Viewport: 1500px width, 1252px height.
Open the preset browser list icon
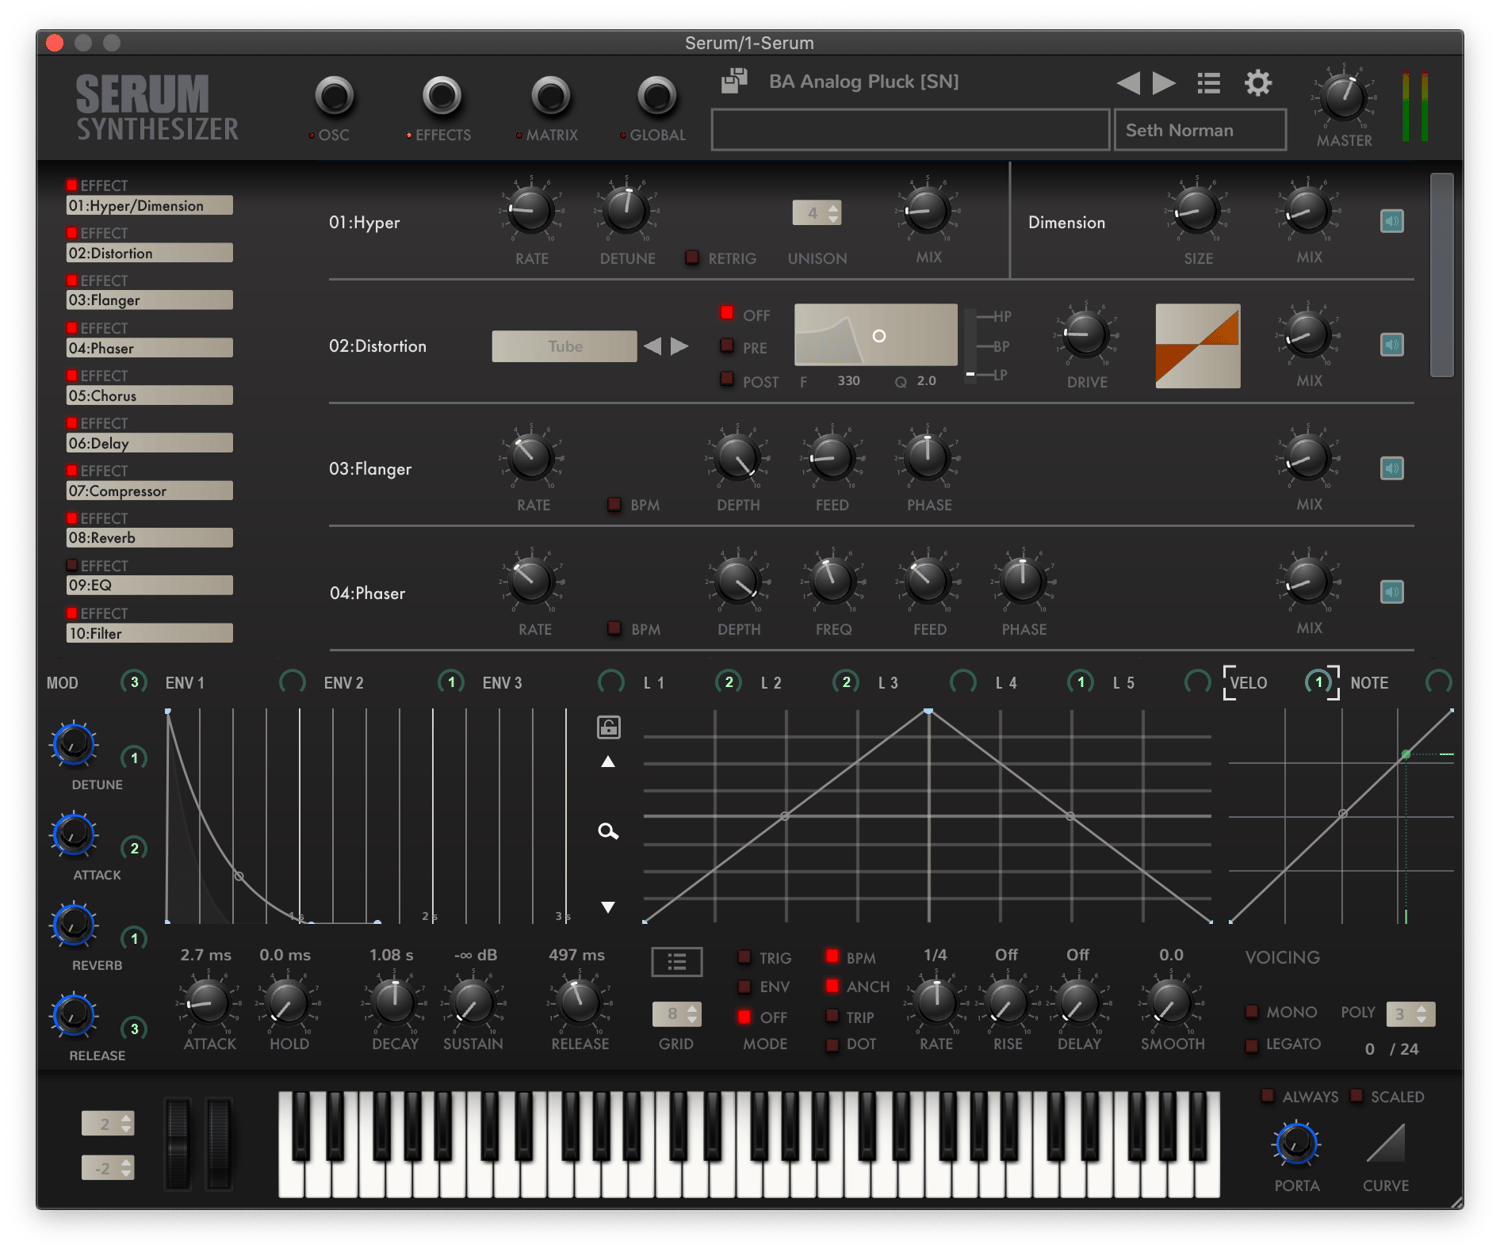click(x=1208, y=83)
